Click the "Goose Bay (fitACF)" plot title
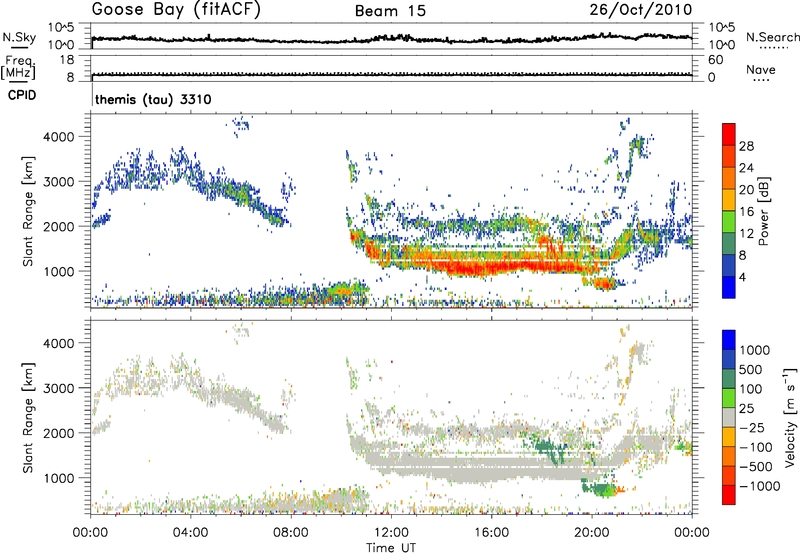This screenshot has height=554, width=800. (176, 10)
